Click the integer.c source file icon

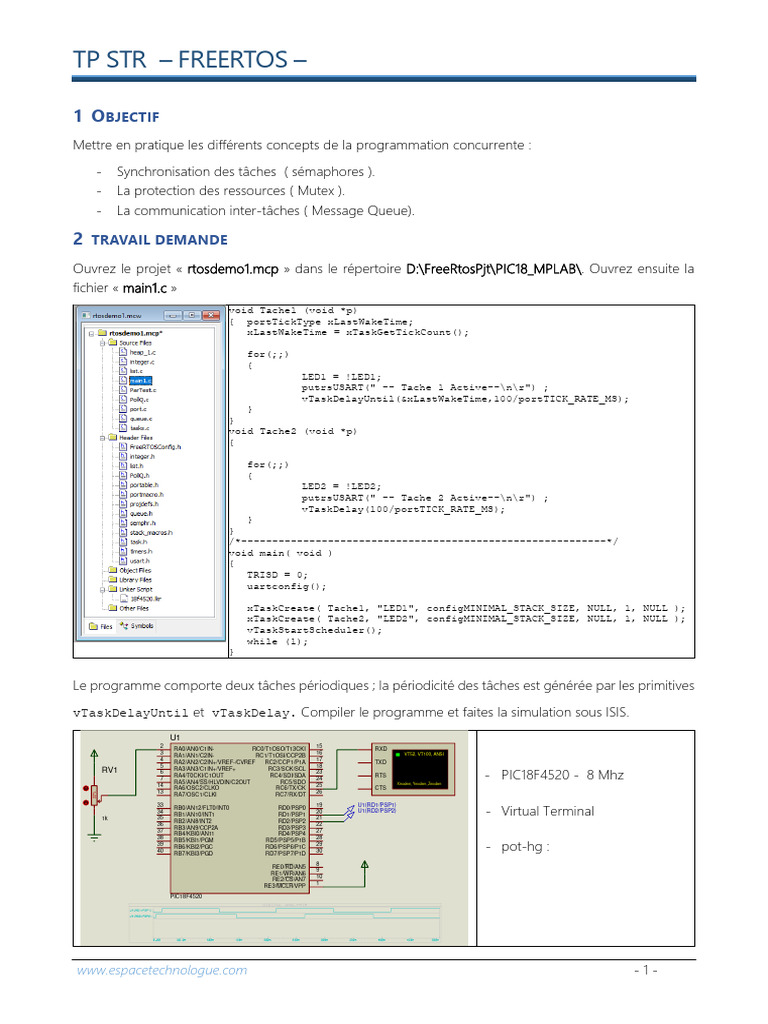pyautogui.click(x=123, y=361)
